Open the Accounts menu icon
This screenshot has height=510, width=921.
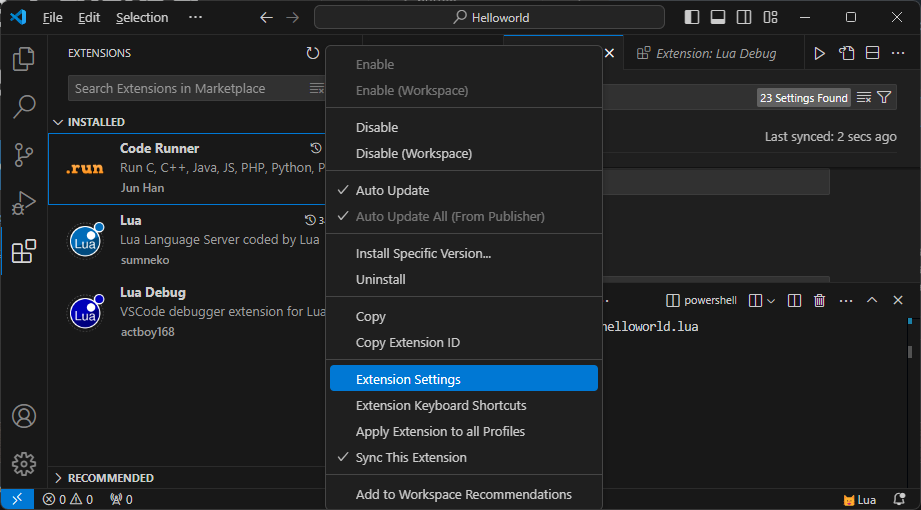[24, 416]
